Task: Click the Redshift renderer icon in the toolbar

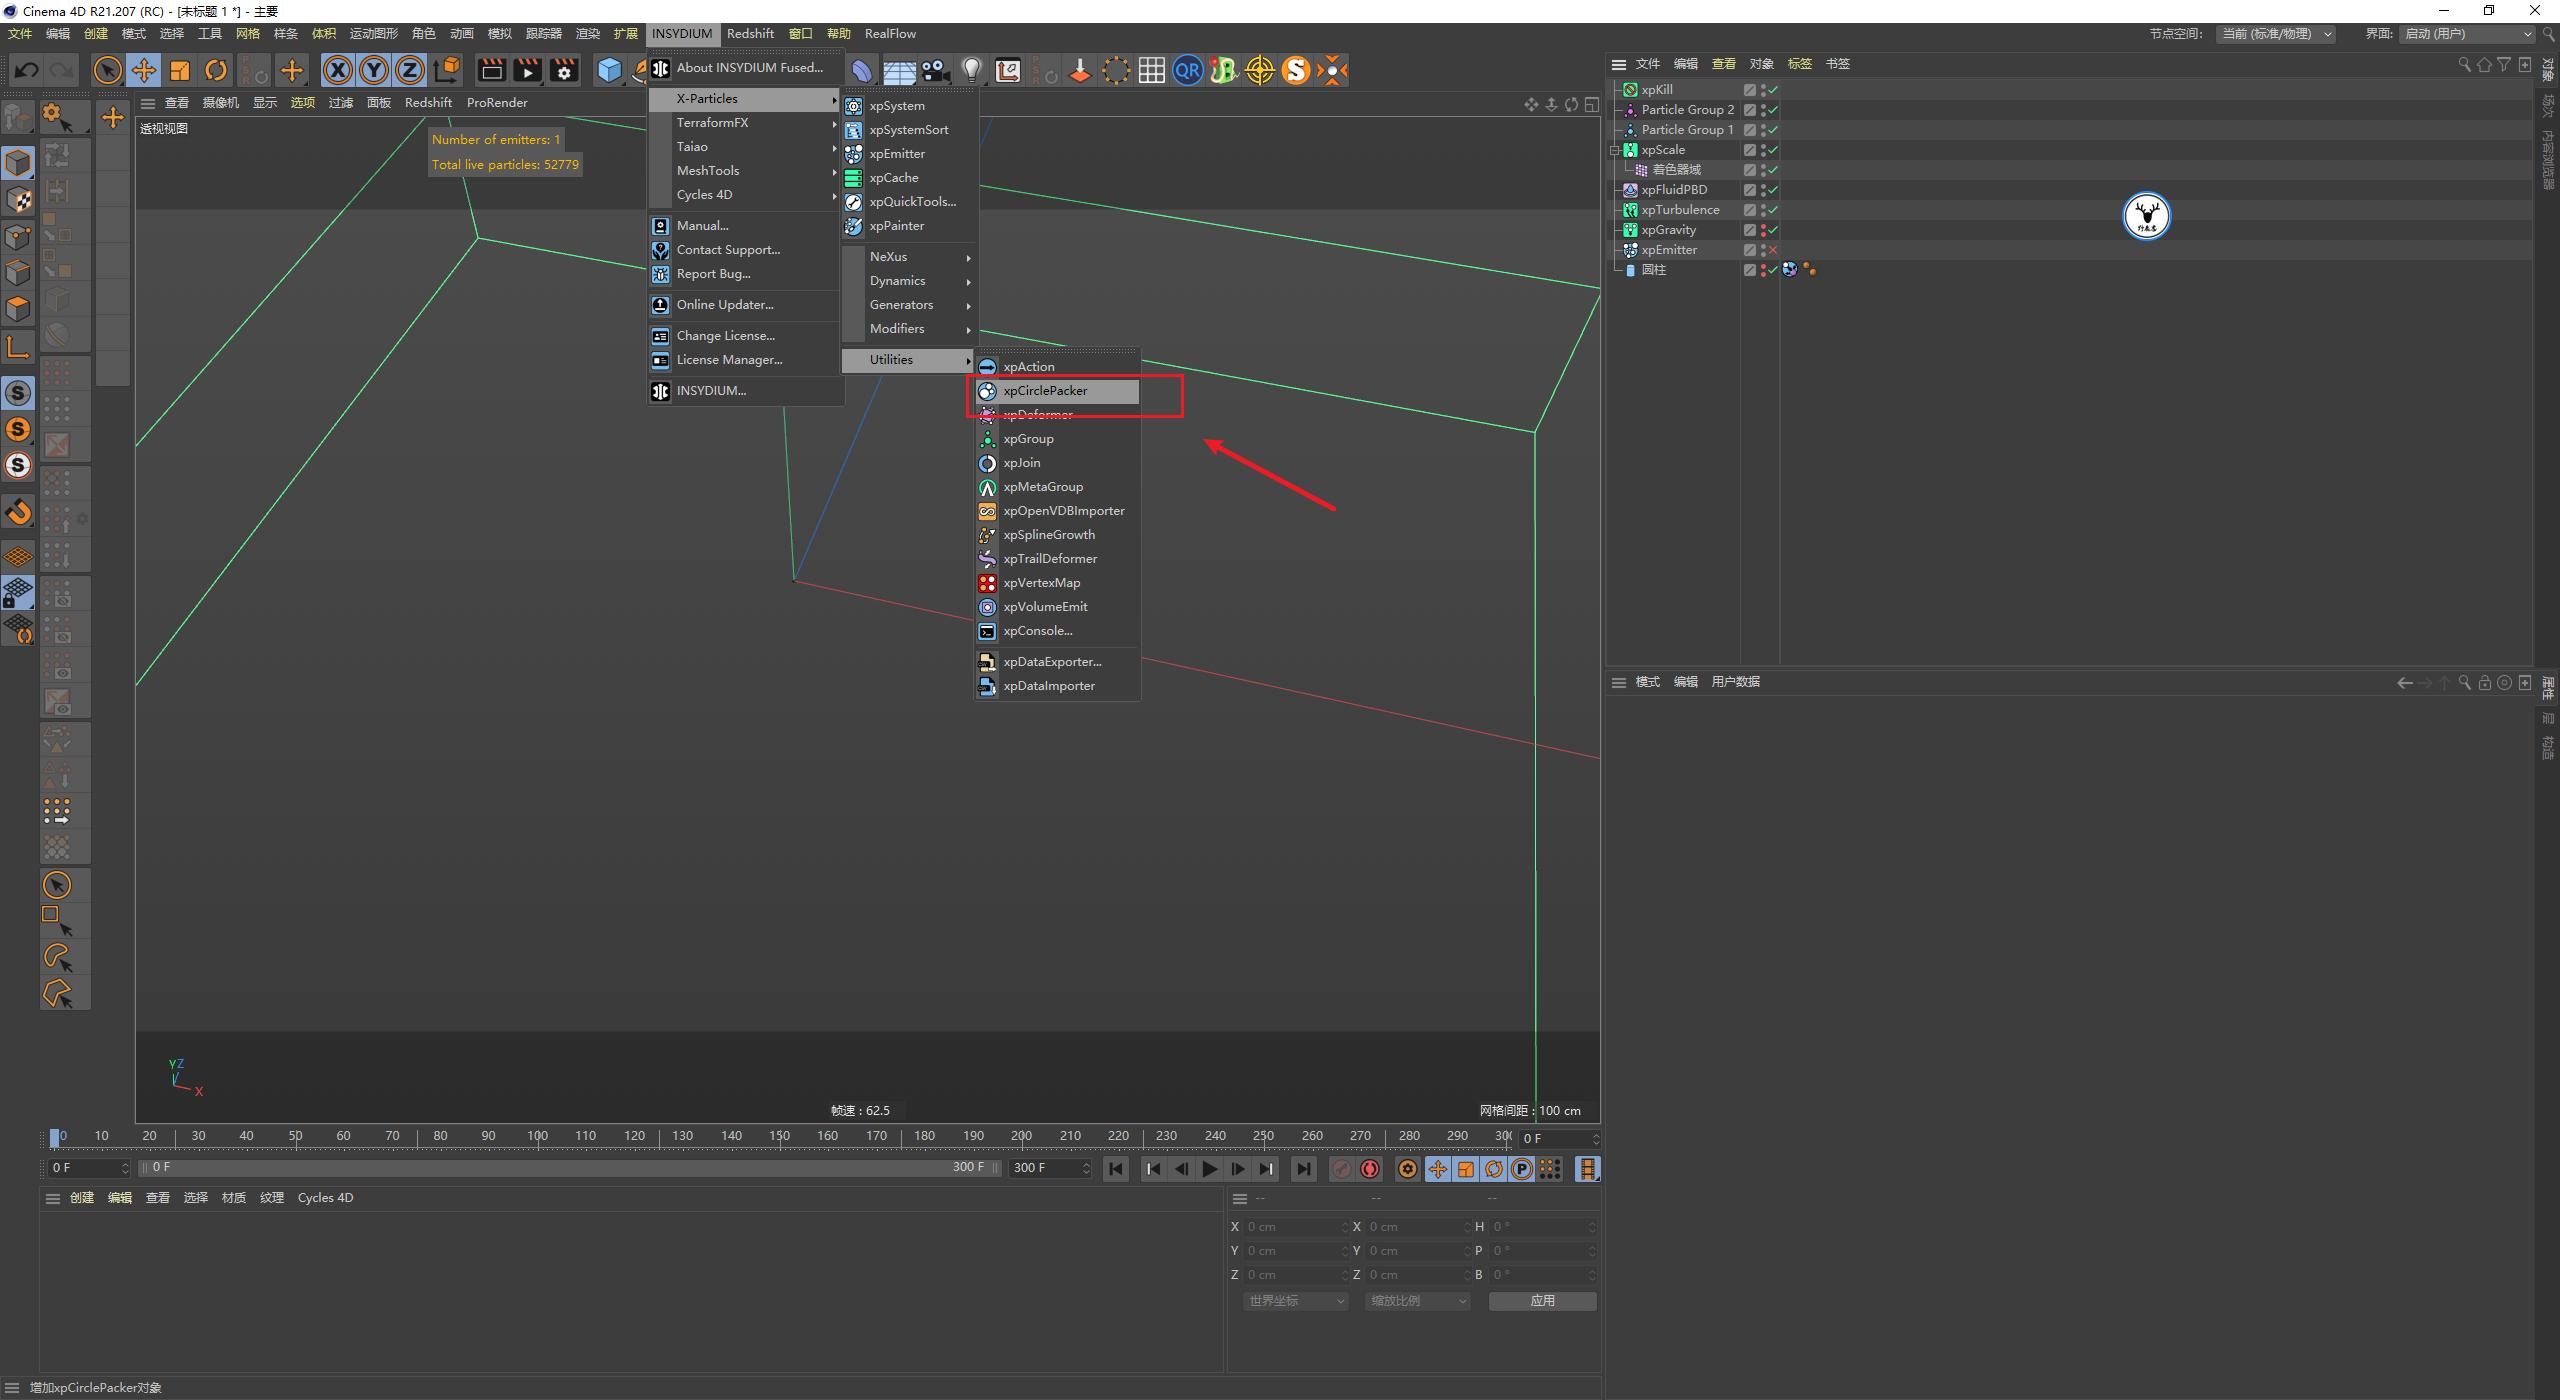Action: click(1296, 70)
